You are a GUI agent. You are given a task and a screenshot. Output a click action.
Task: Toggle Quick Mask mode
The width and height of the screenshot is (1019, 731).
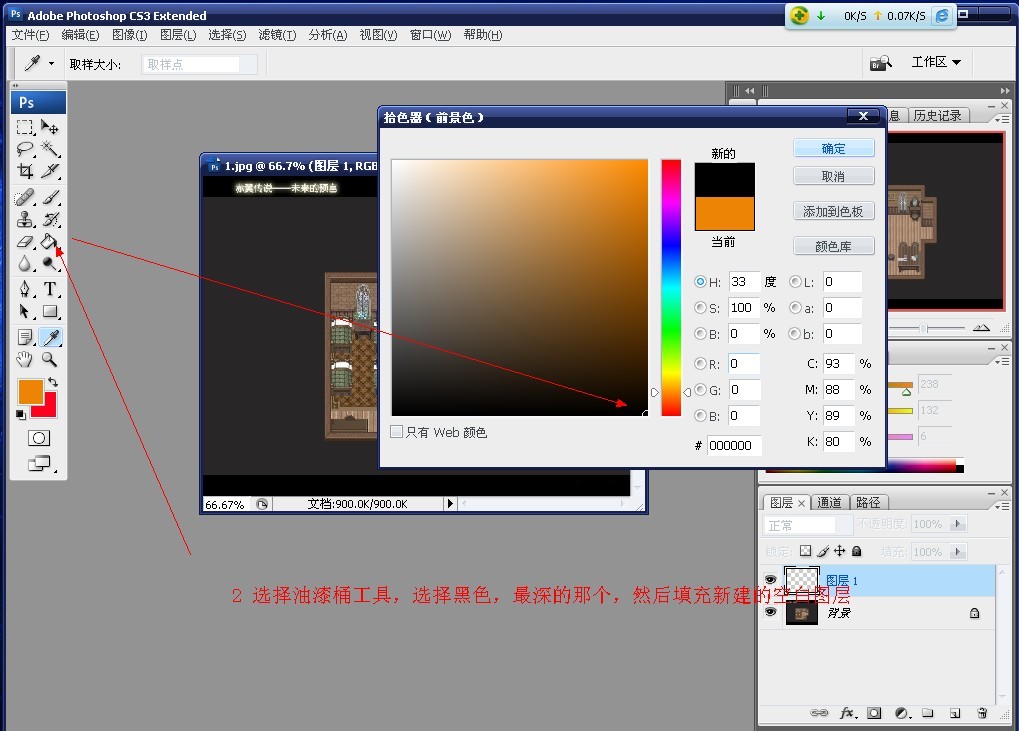[39, 438]
